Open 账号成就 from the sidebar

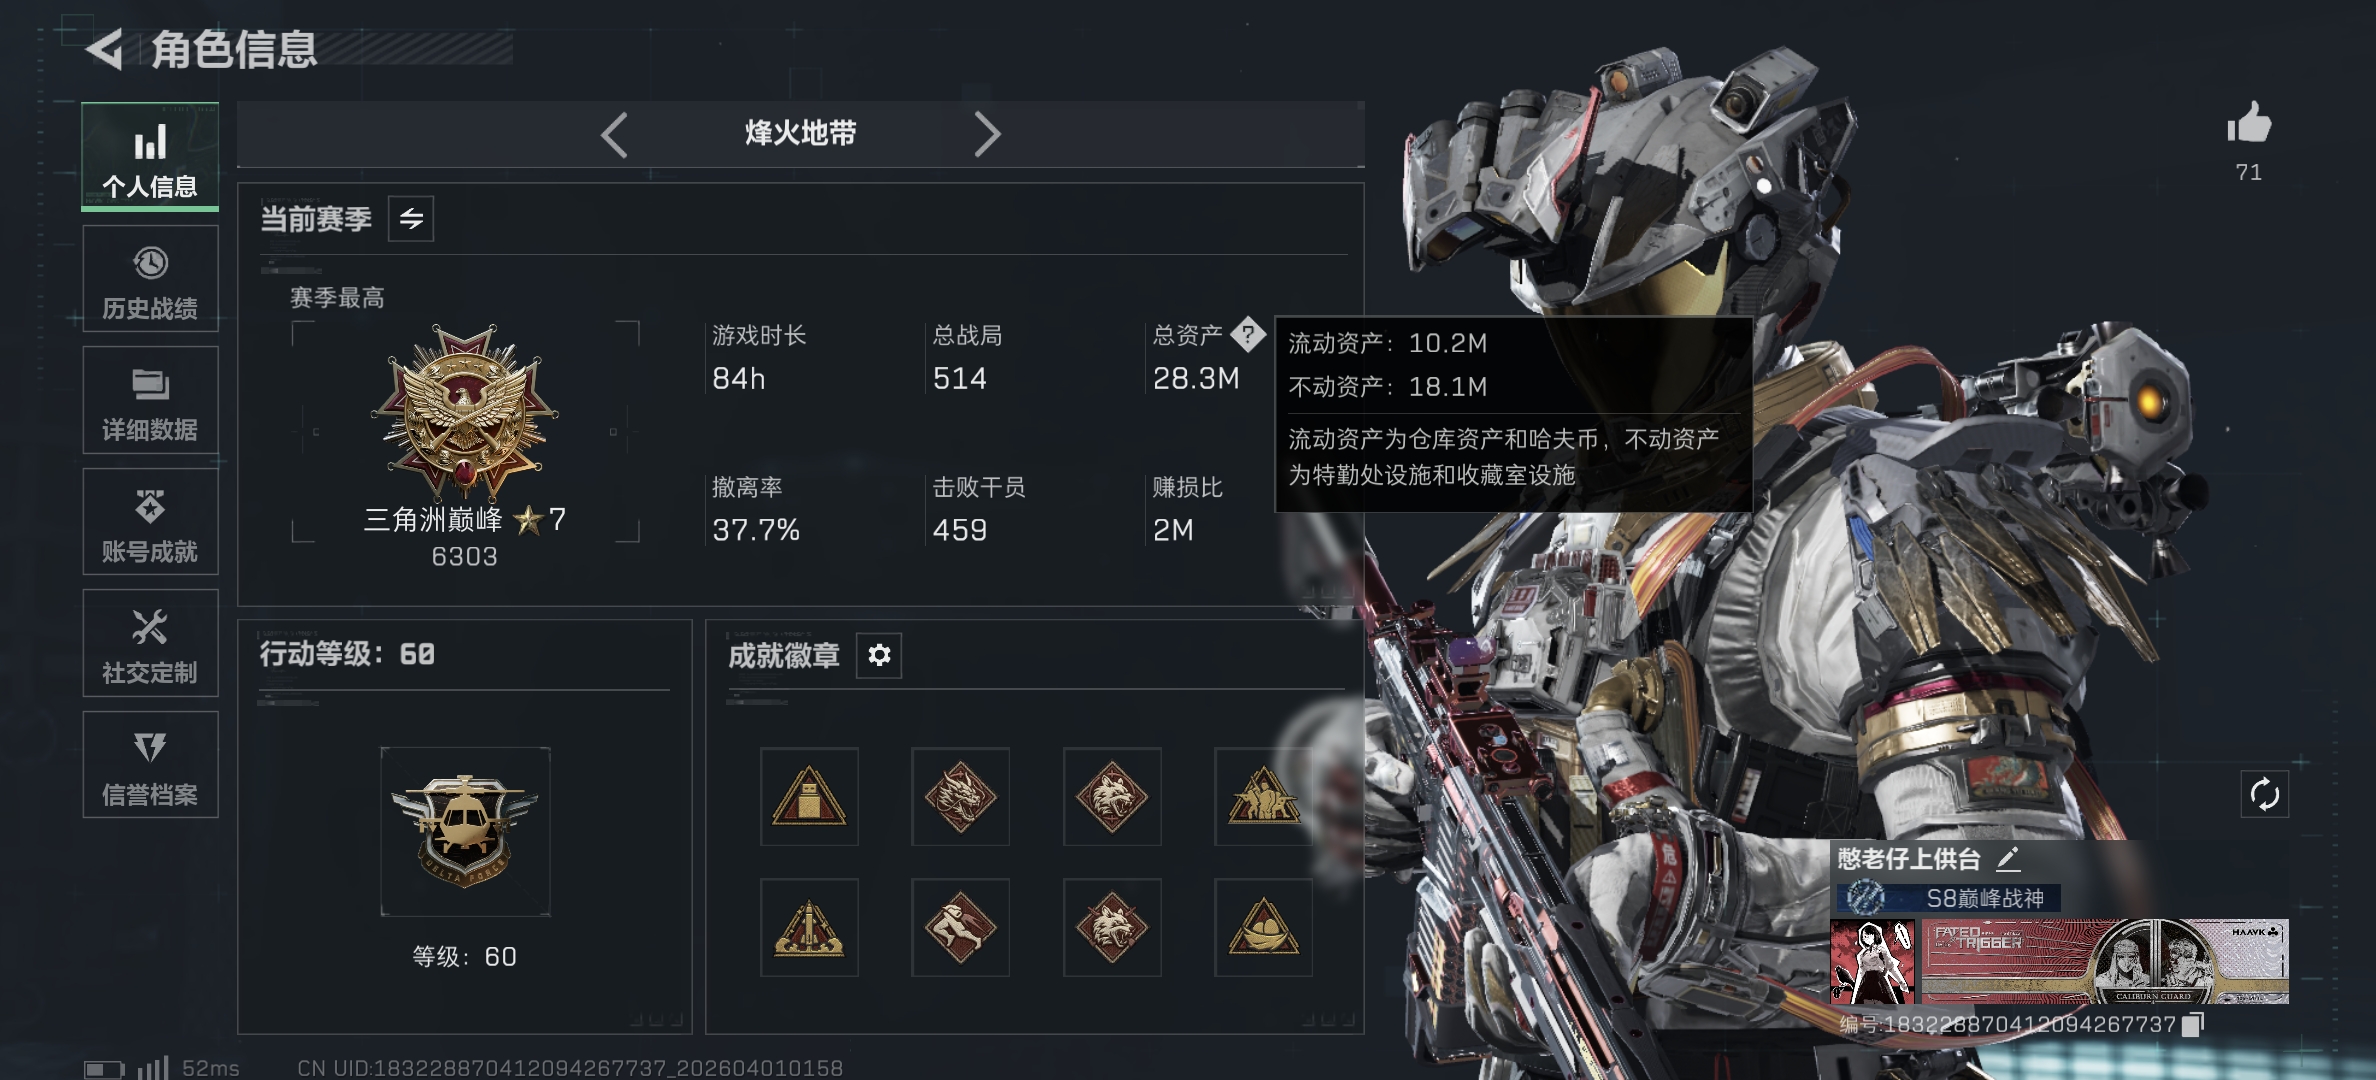[150, 522]
